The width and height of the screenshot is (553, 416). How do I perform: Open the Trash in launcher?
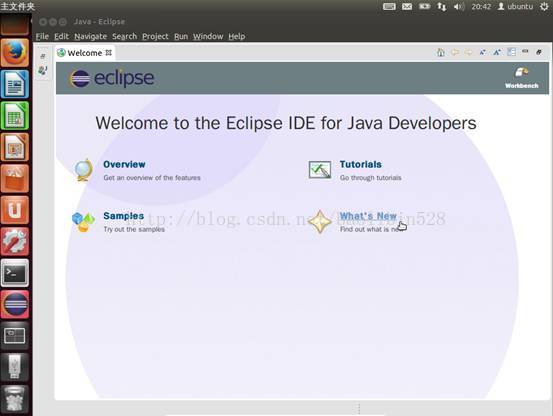[x=14, y=399]
